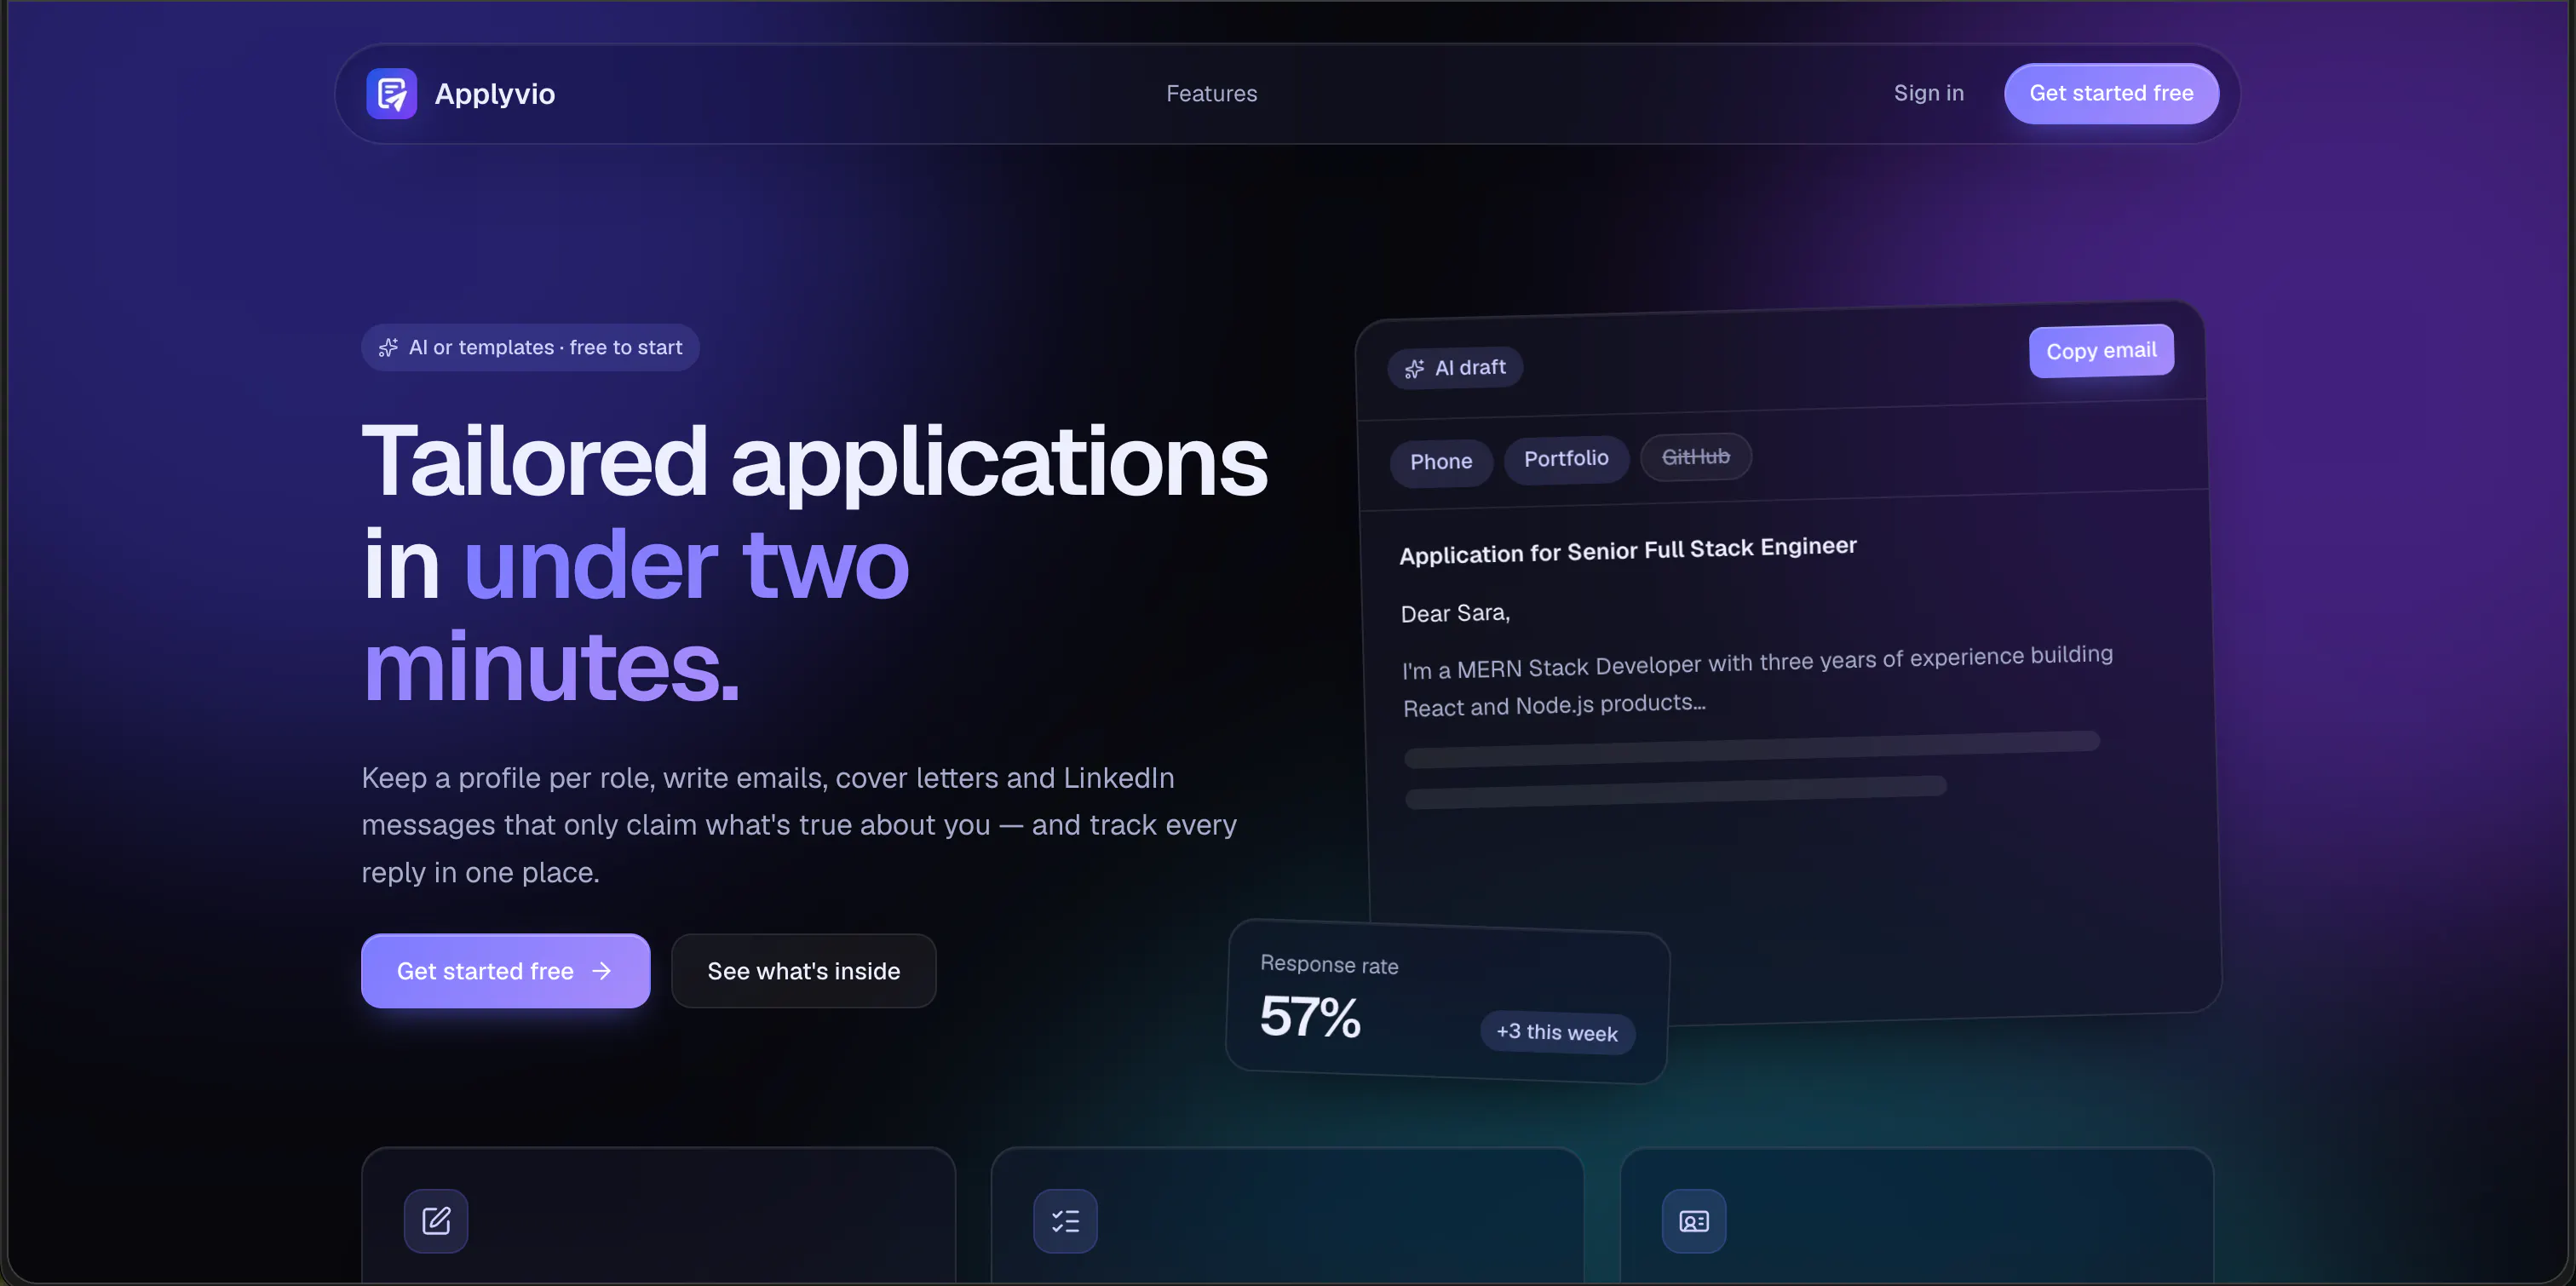Screen dimensions: 2576x1286
Task: Click the Copy email button
Action: [2101, 351]
